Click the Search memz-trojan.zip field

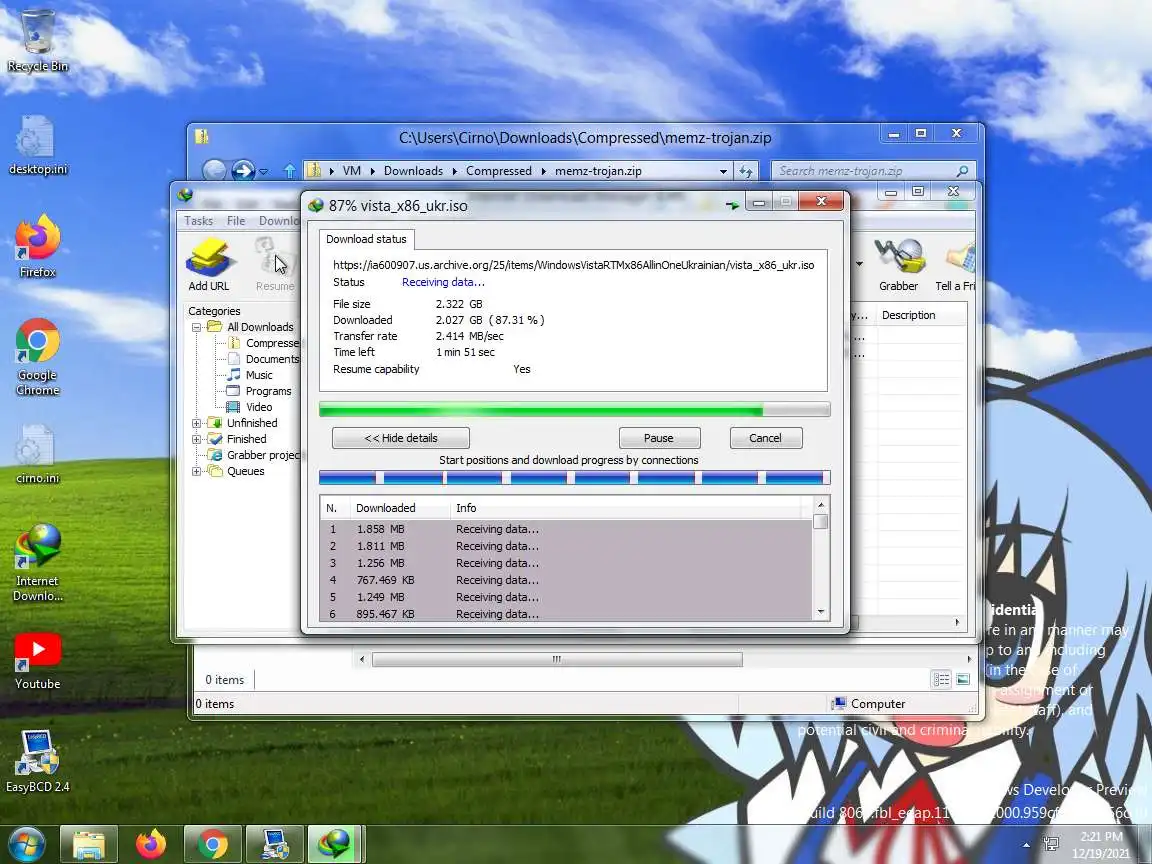pos(873,170)
